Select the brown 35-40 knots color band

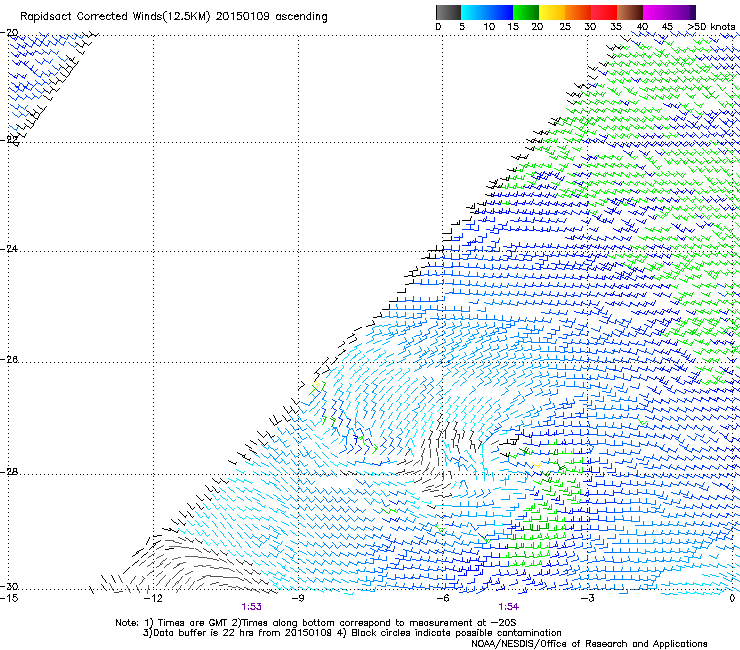[630, 12]
